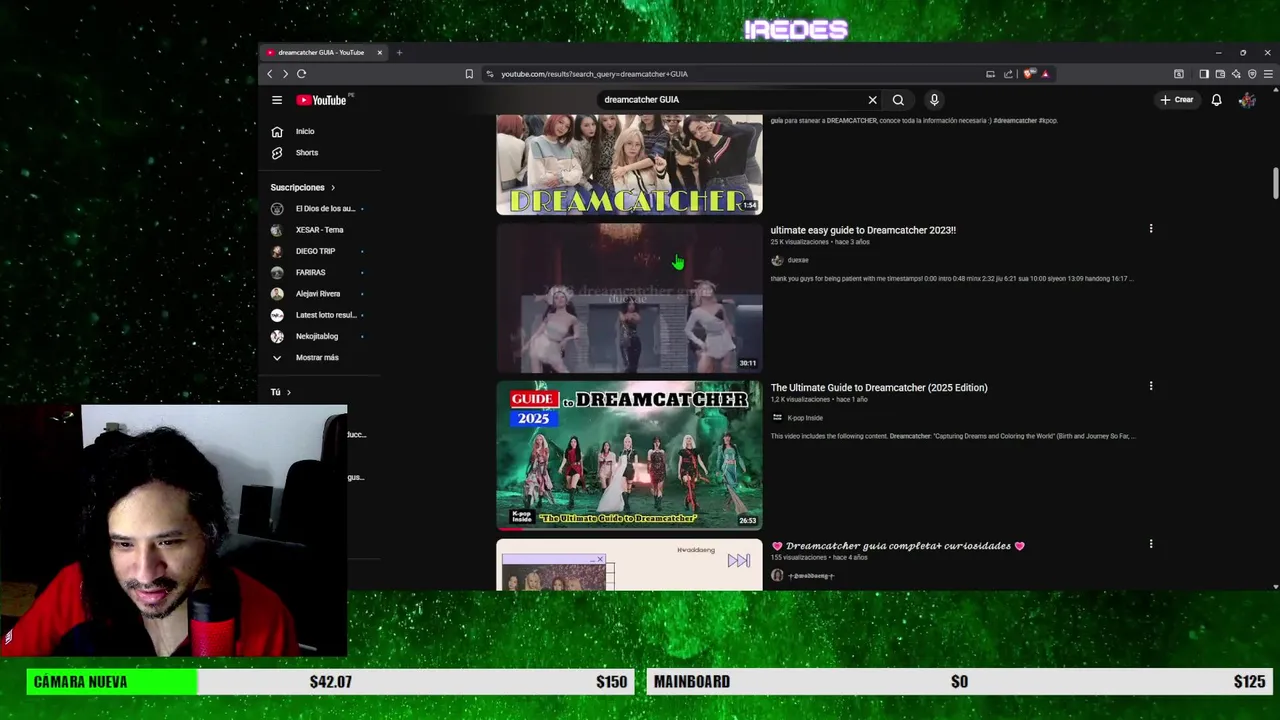The image size is (1280, 720).
Task: Click the Crear button
Action: click(1177, 100)
